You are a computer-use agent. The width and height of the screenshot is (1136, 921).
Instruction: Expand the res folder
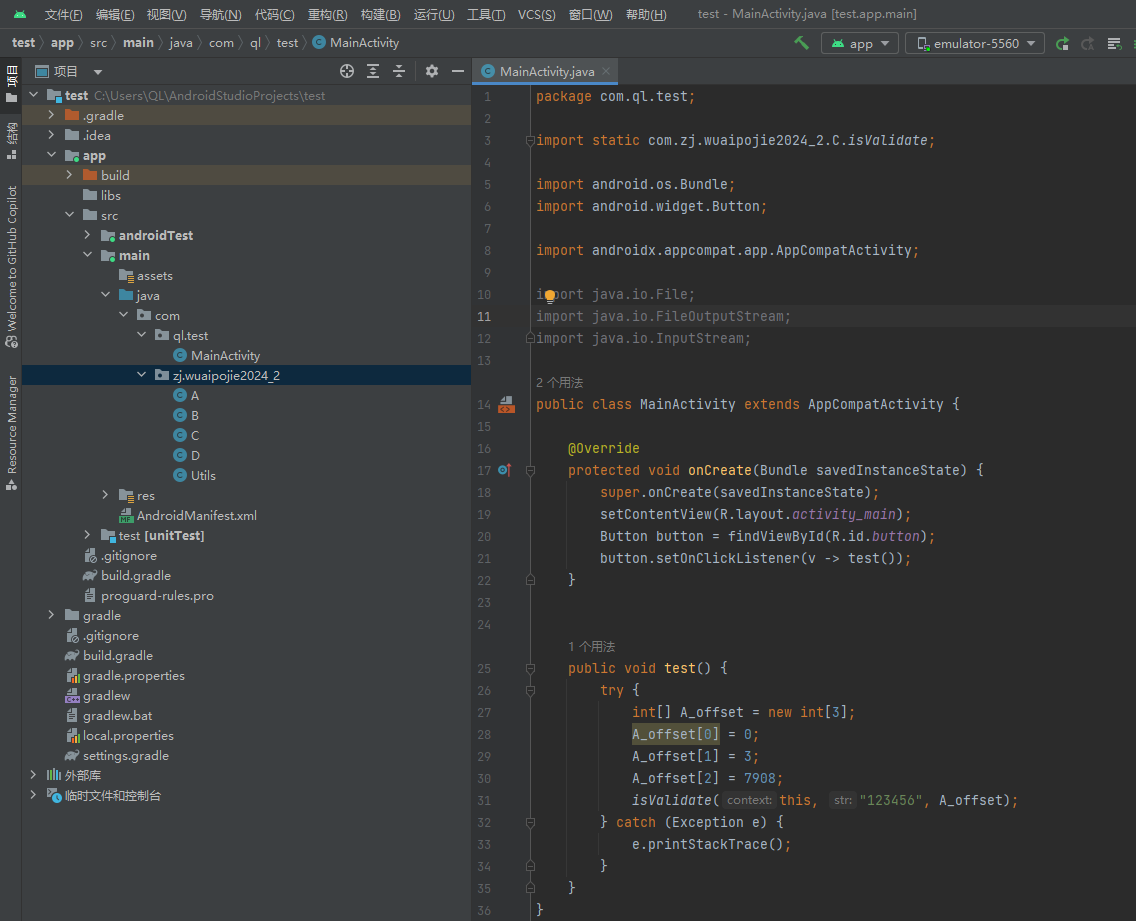105,495
